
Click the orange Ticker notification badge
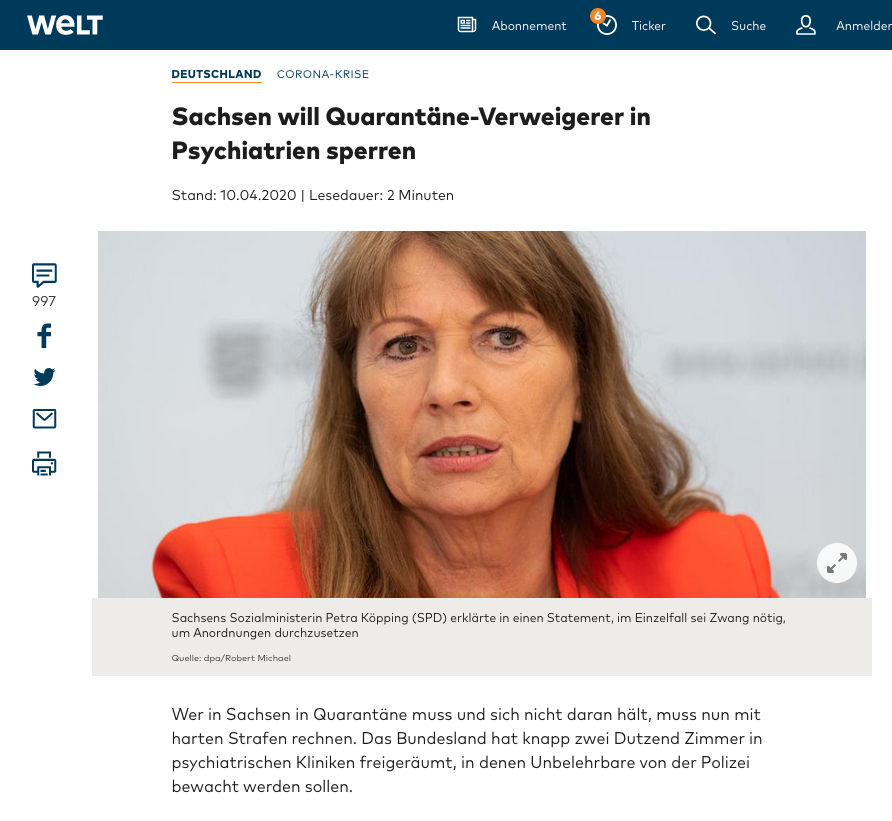coord(597,16)
